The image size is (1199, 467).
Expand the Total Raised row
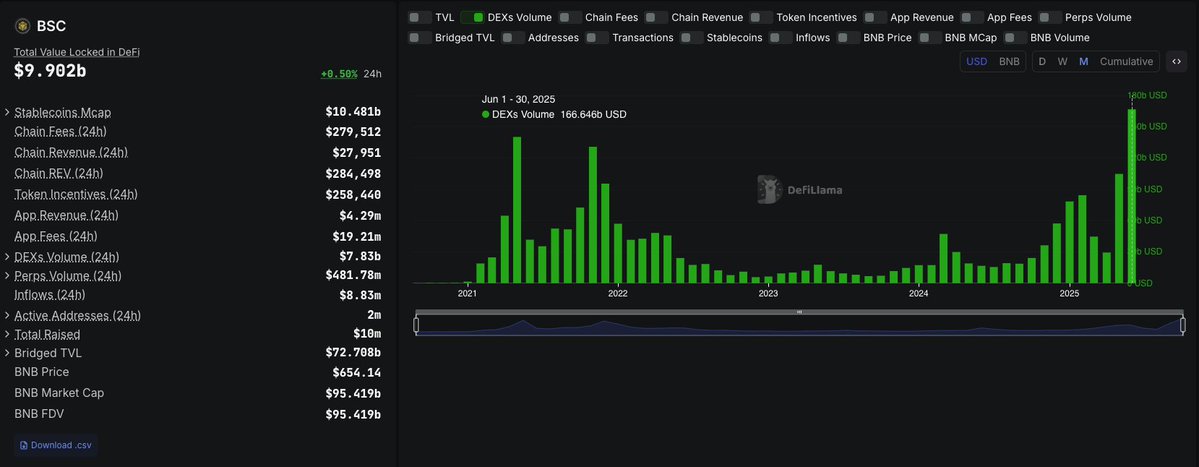[x=8, y=334]
